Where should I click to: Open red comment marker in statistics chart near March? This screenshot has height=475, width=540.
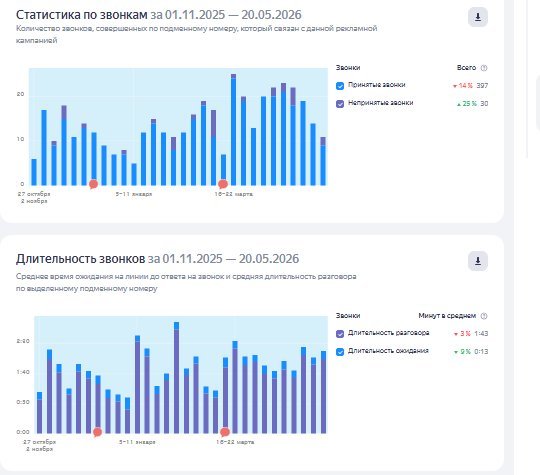click(223, 184)
